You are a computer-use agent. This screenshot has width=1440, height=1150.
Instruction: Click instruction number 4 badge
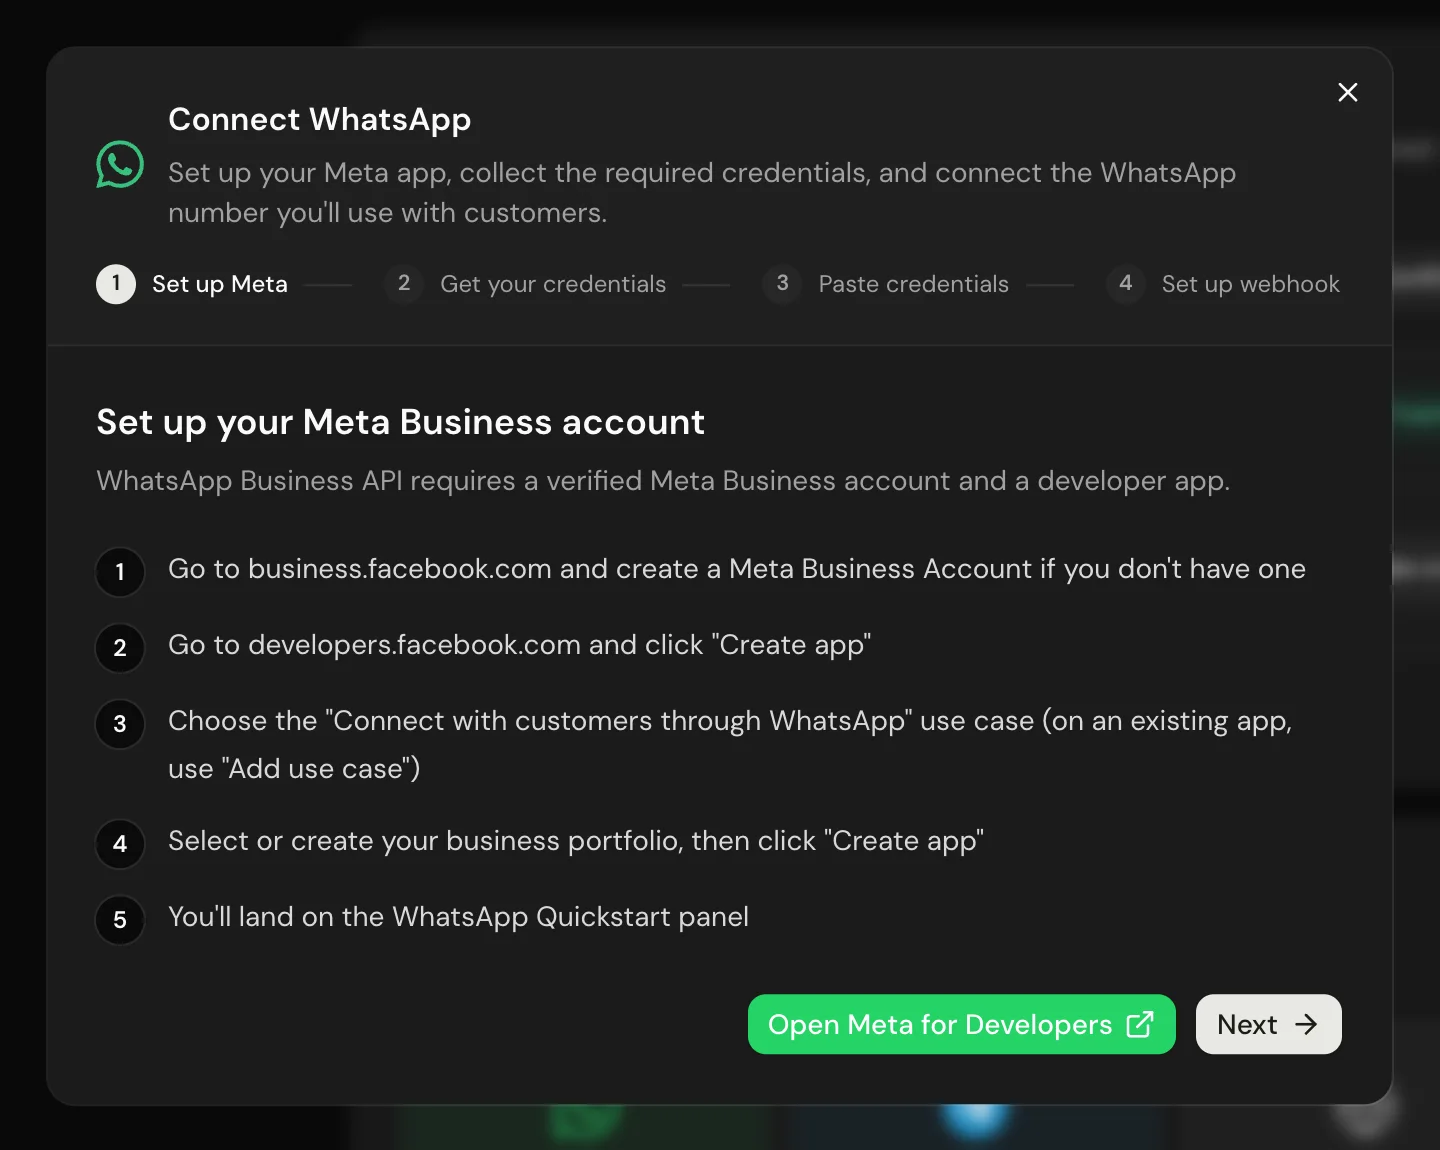pos(120,844)
